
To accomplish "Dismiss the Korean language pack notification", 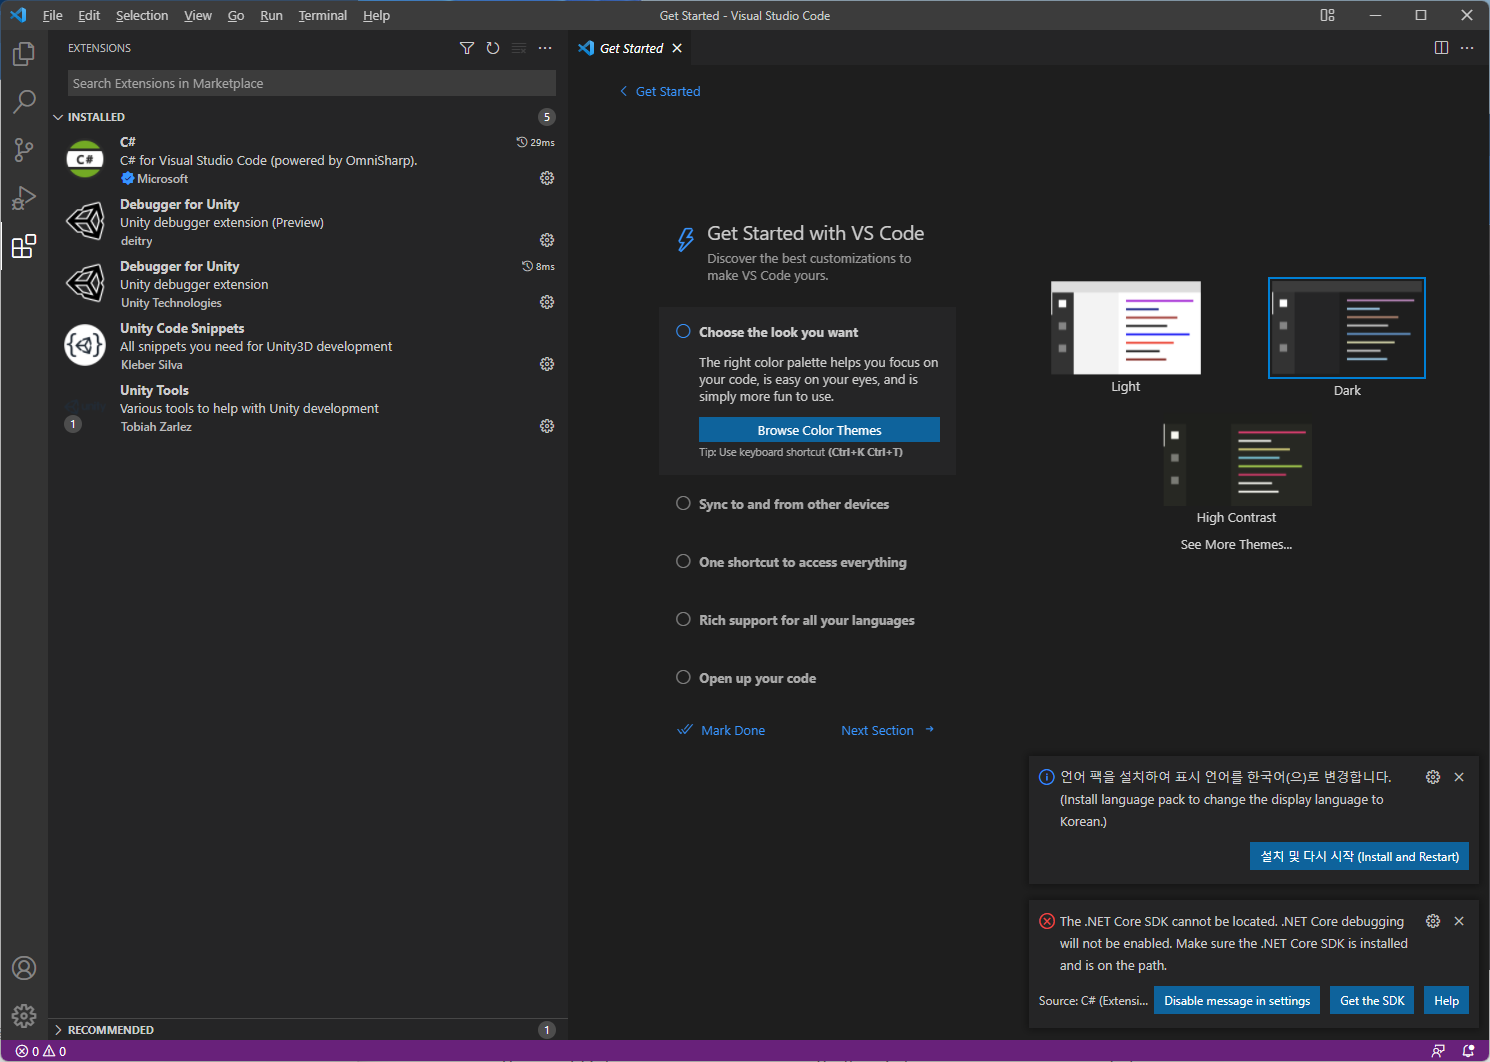I will tap(1459, 777).
